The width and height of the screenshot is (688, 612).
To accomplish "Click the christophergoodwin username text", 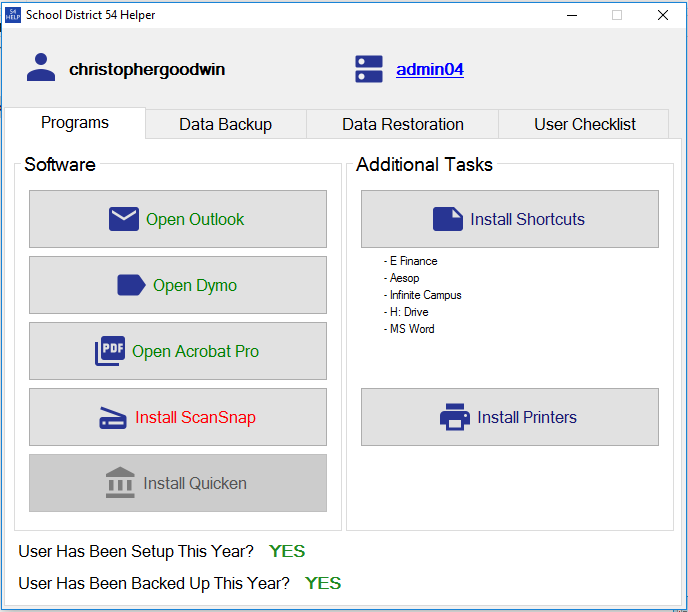I will coord(147,70).
